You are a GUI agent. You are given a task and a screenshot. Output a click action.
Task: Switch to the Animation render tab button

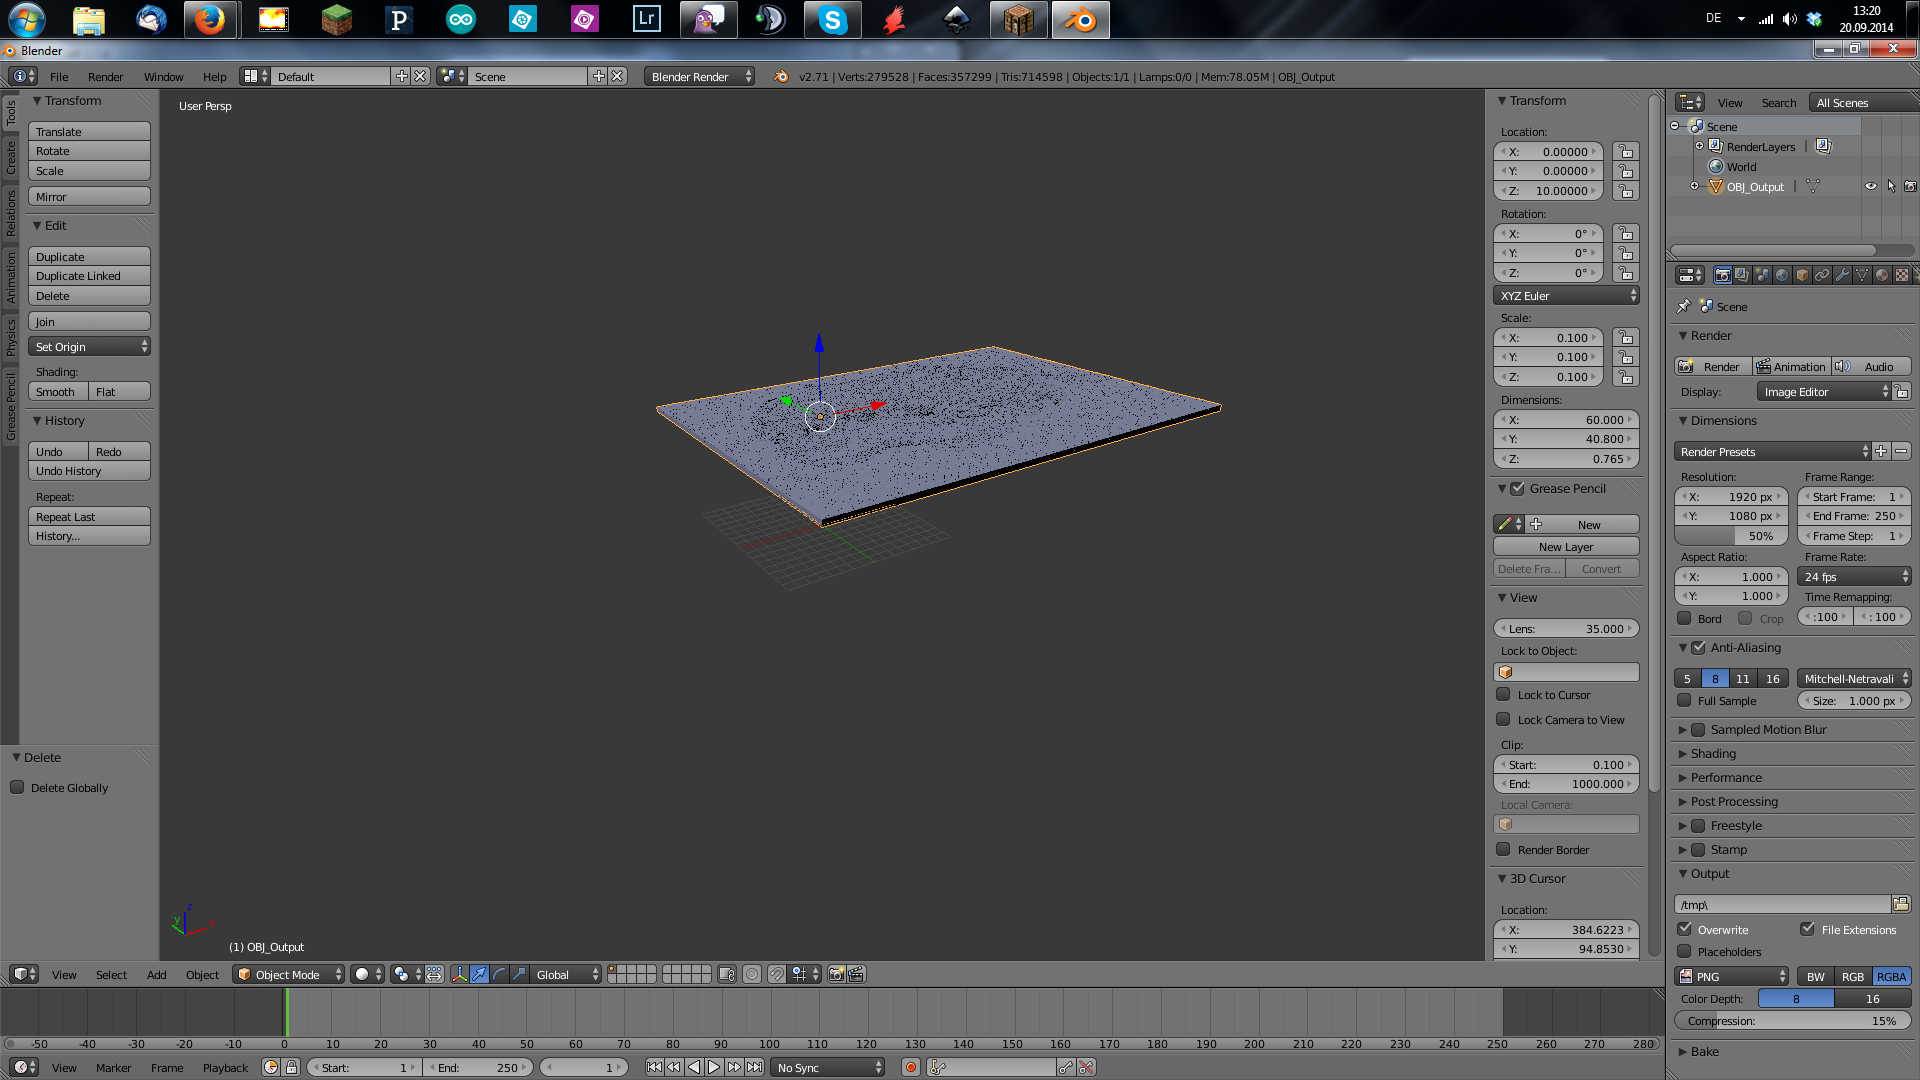[x=1792, y=366]
